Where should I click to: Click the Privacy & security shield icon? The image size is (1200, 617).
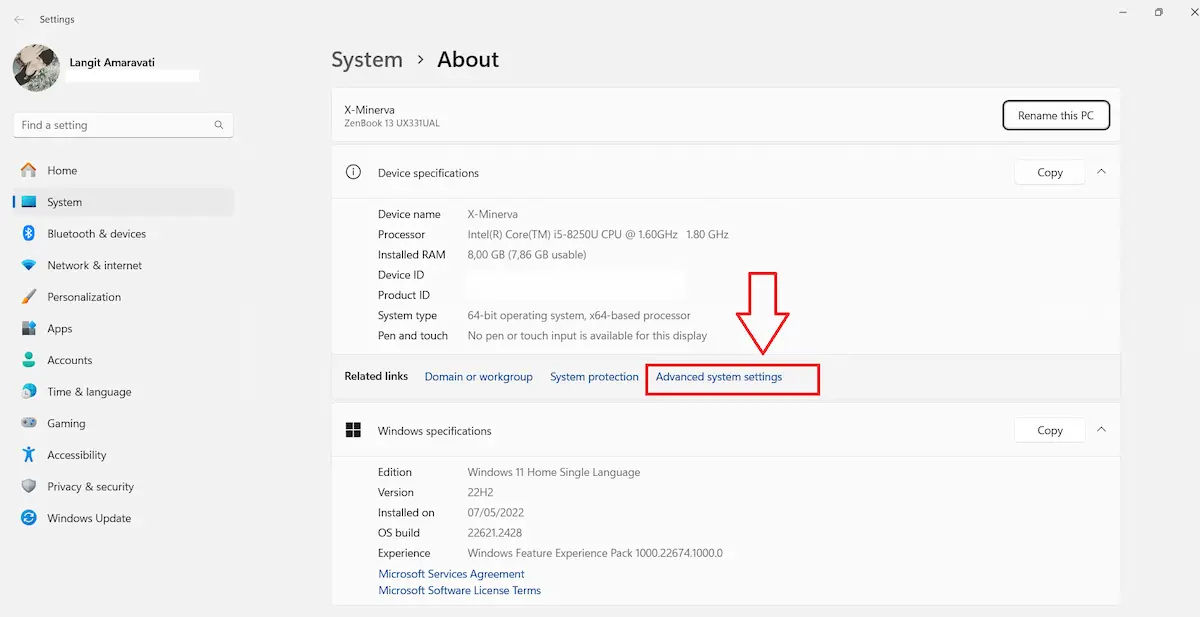point(28,487)
